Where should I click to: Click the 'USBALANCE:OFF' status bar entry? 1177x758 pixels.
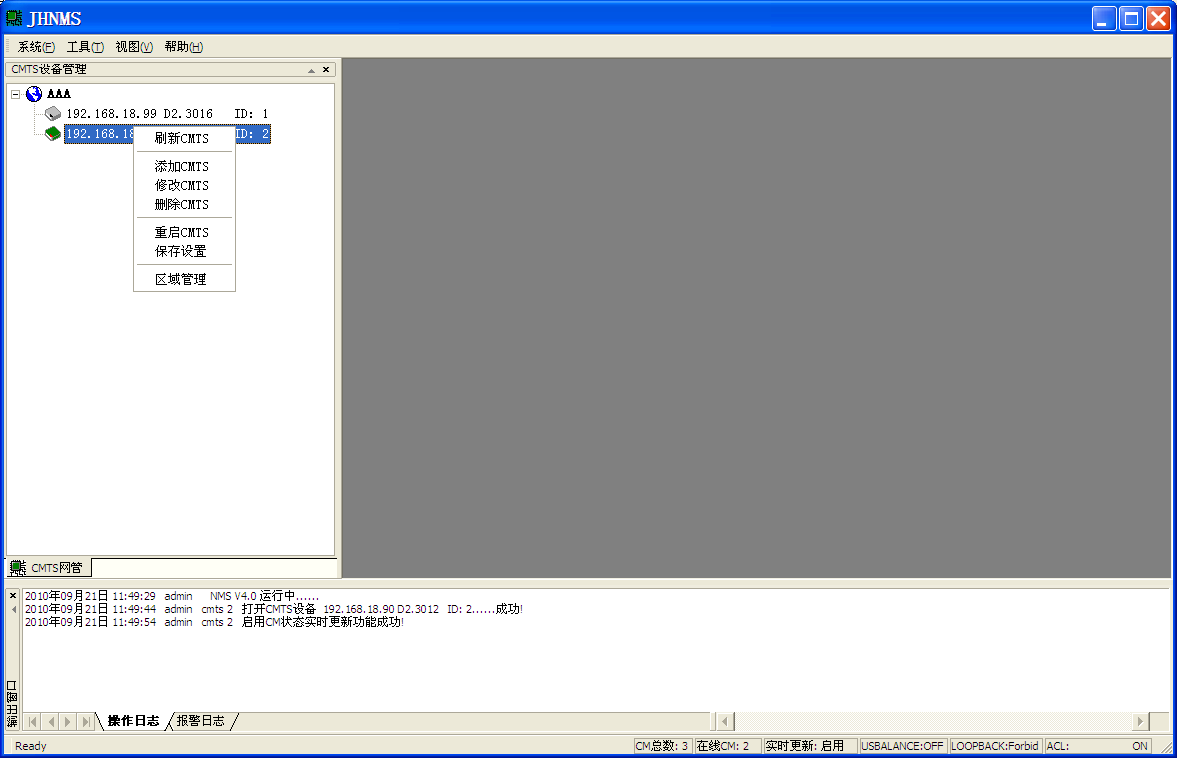coord(902,745)
